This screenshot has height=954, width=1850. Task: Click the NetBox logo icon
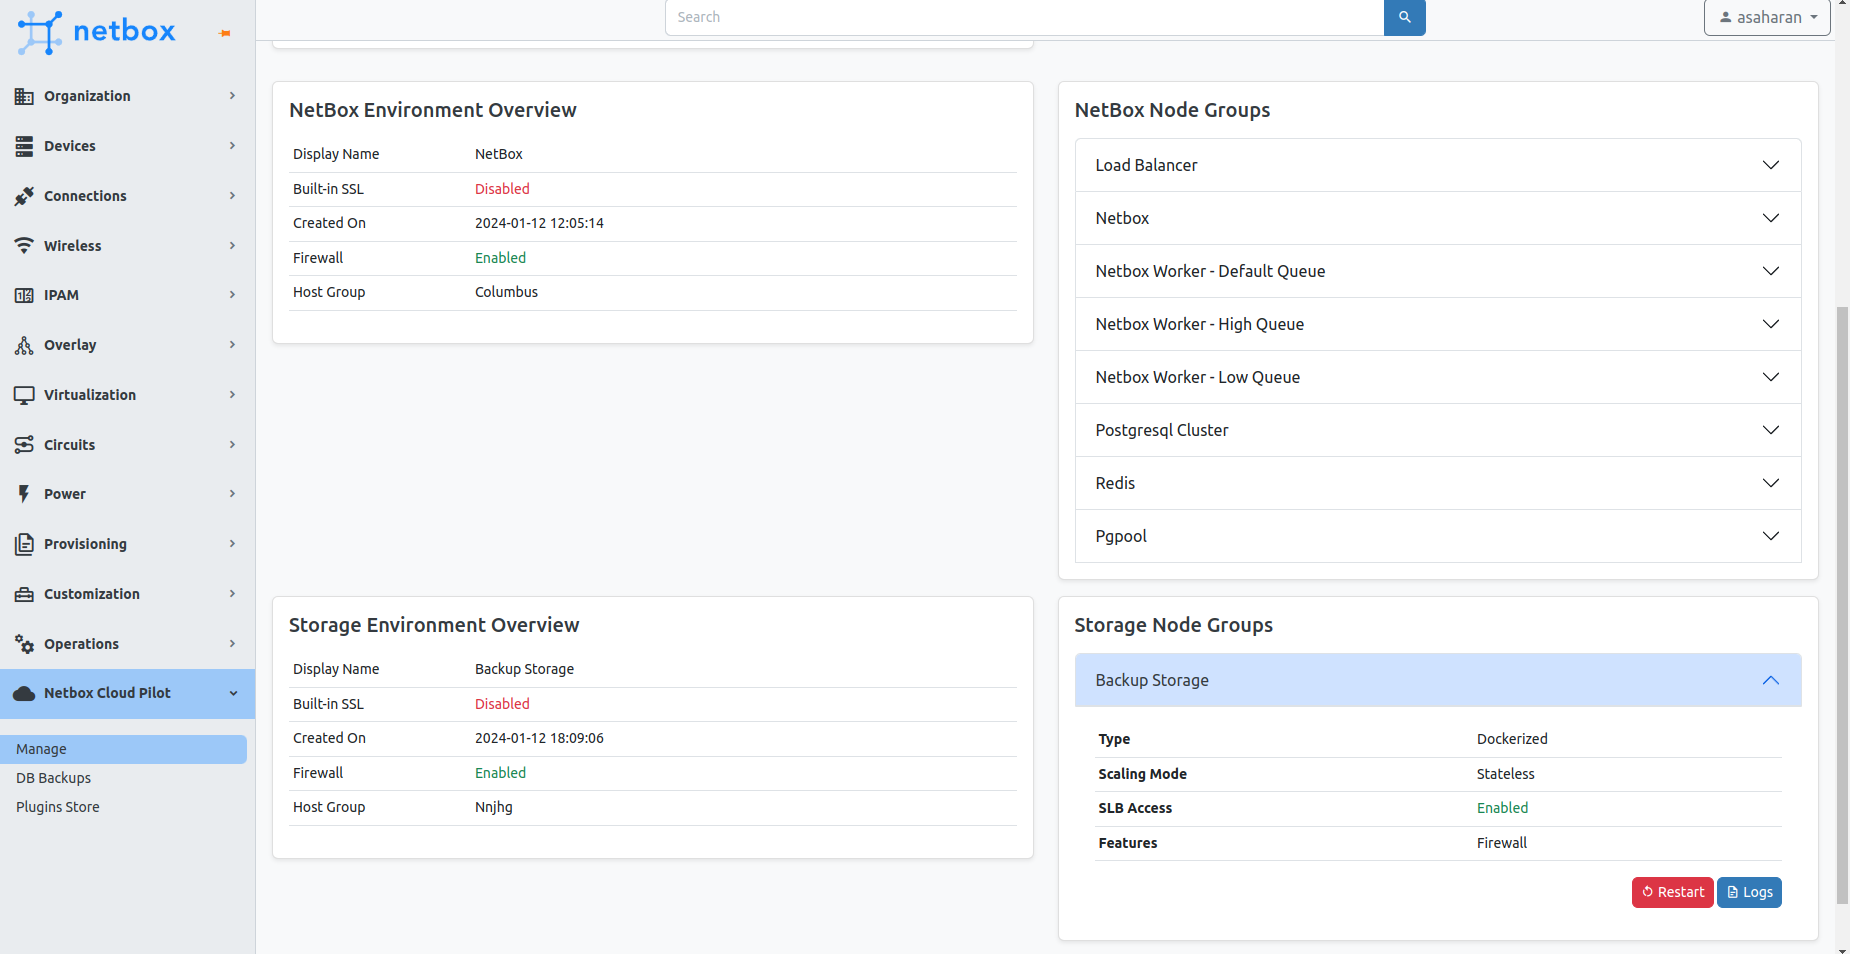point(40,32)
